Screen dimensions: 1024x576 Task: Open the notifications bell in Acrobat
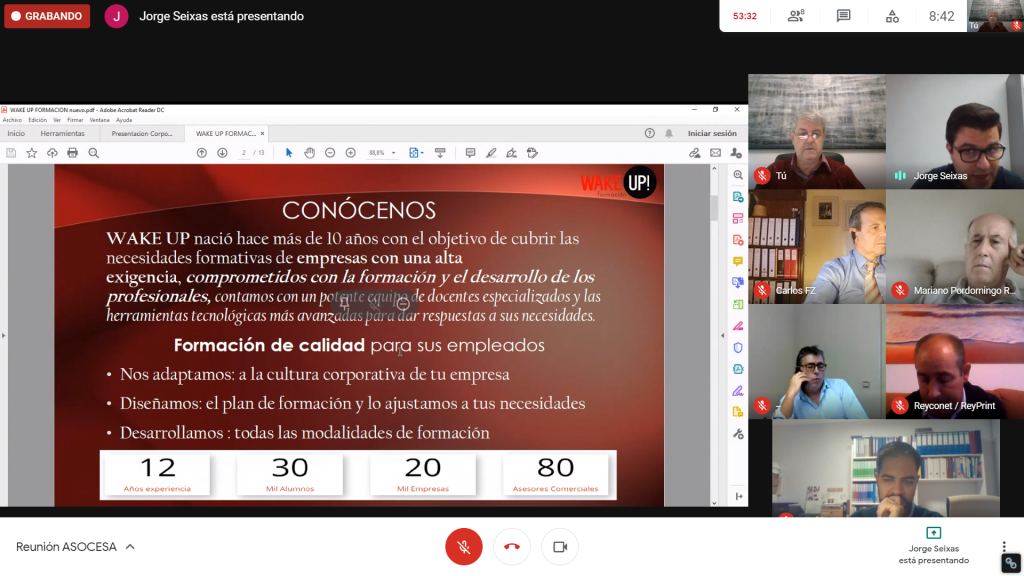pos(669,133)
